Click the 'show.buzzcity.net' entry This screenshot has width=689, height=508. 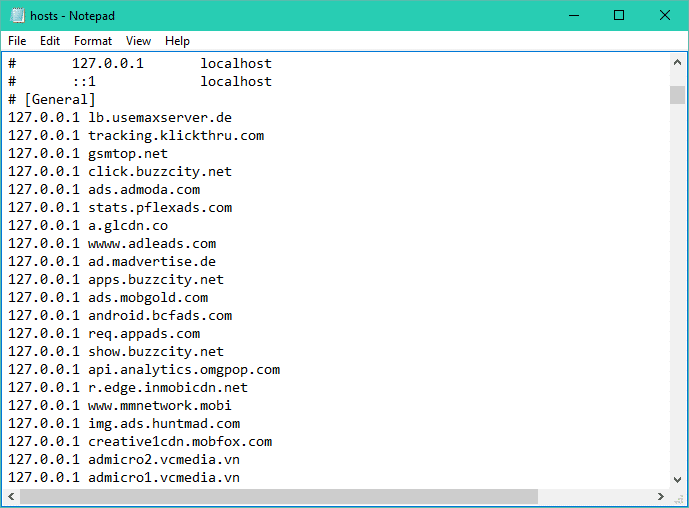coord(156,352)
